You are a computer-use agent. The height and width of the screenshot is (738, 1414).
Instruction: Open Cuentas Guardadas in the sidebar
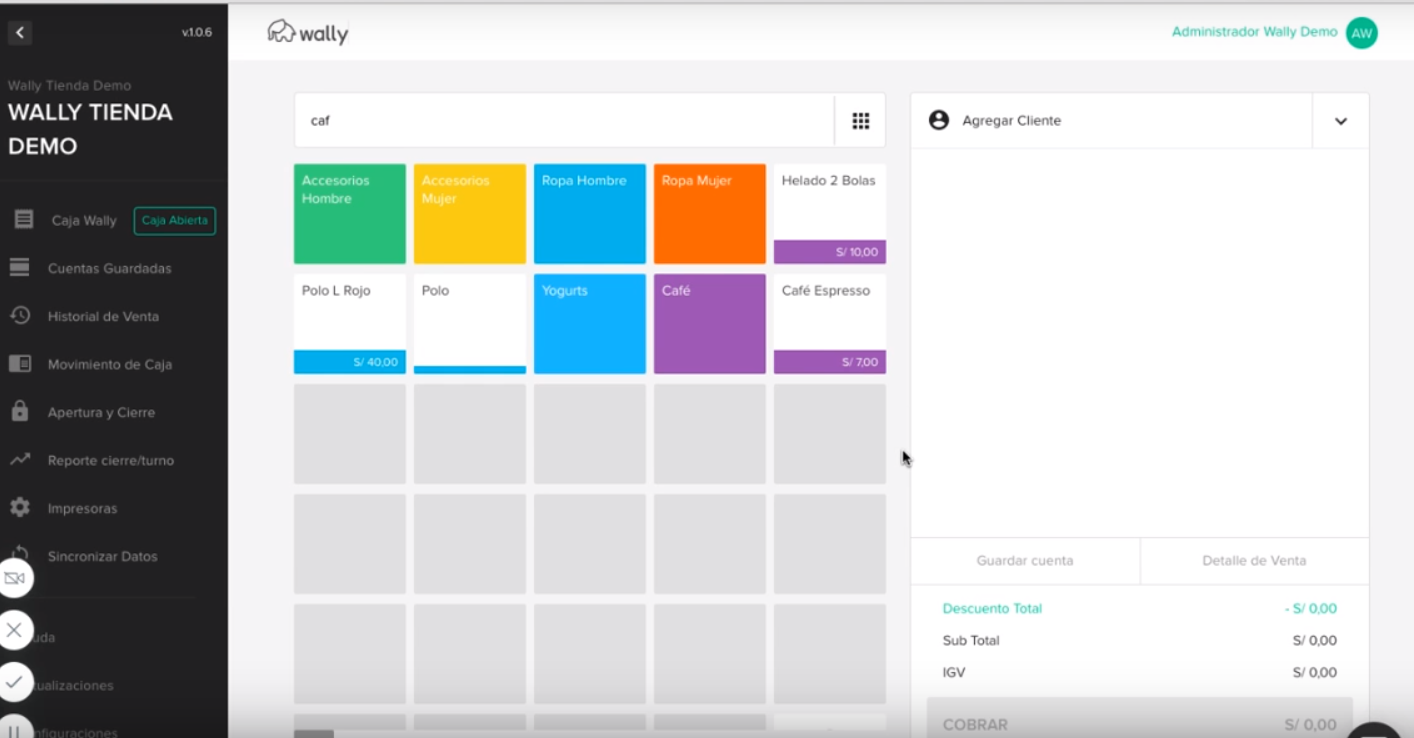[109, 268]
